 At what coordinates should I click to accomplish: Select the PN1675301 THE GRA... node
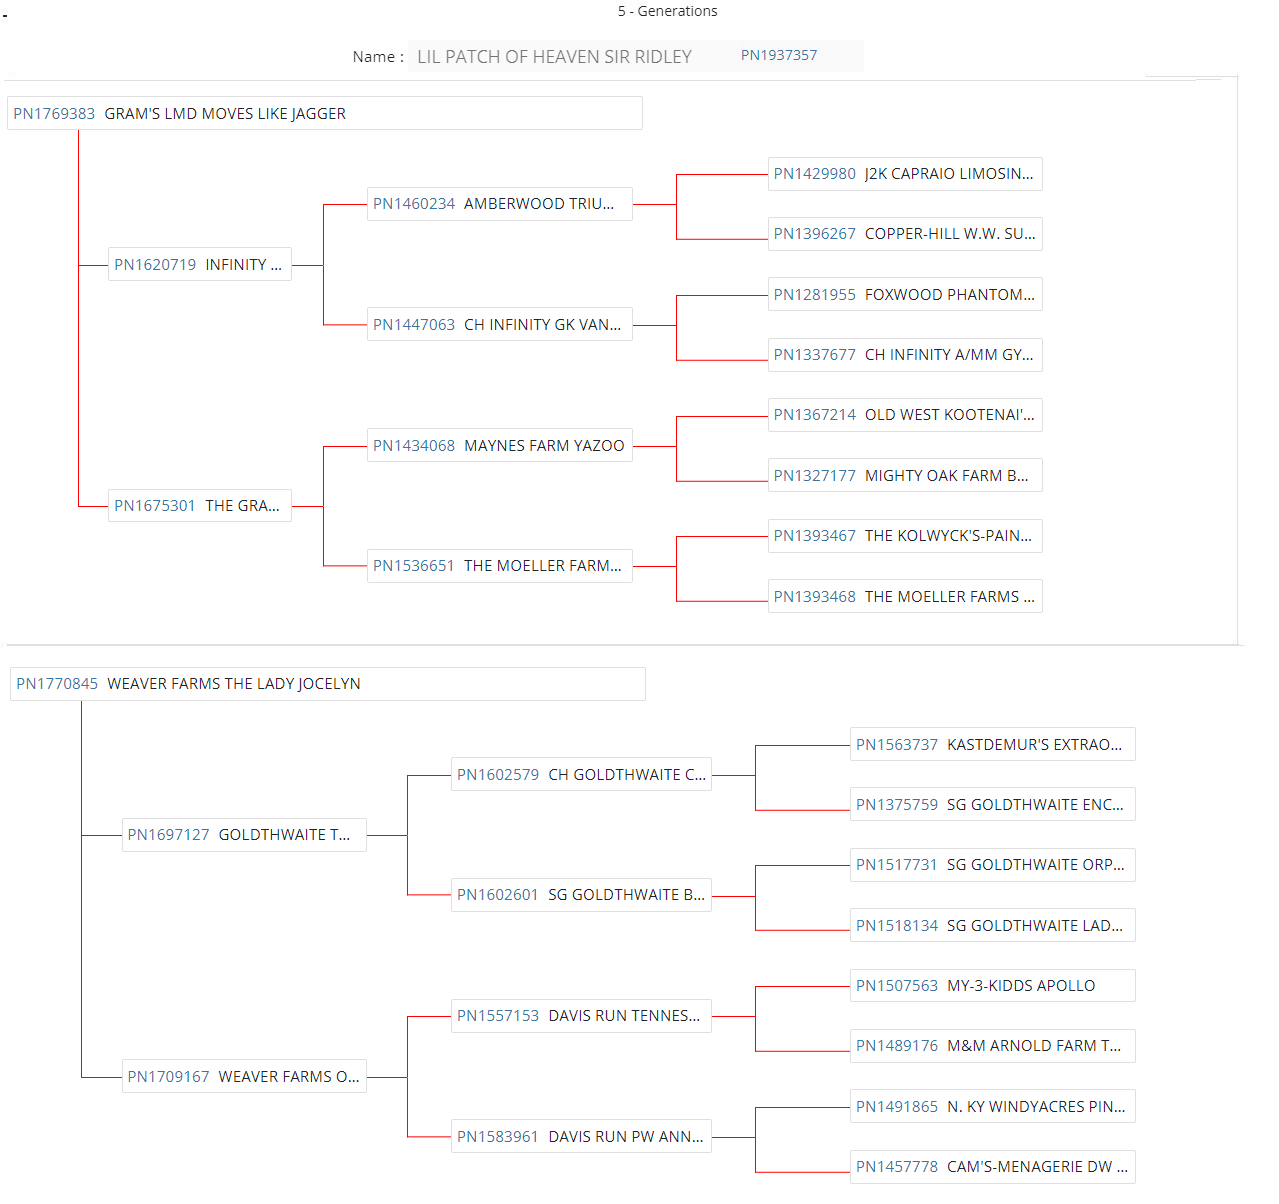coord(198,506)
